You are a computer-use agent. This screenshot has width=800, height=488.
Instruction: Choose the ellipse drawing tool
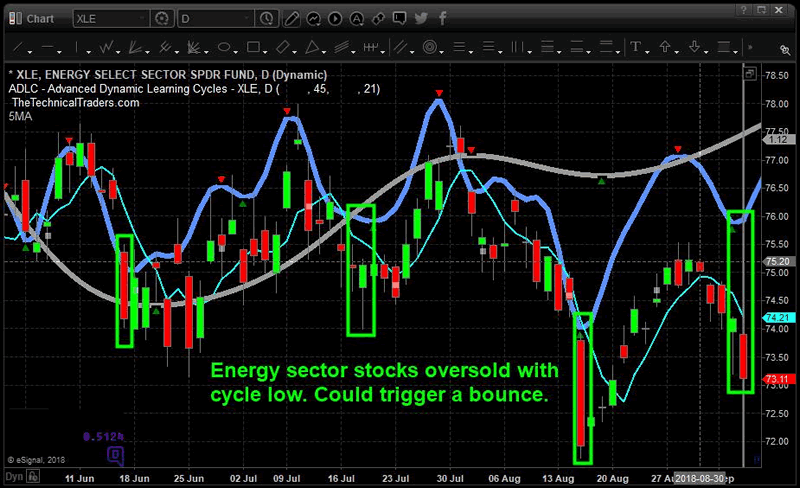225,46
